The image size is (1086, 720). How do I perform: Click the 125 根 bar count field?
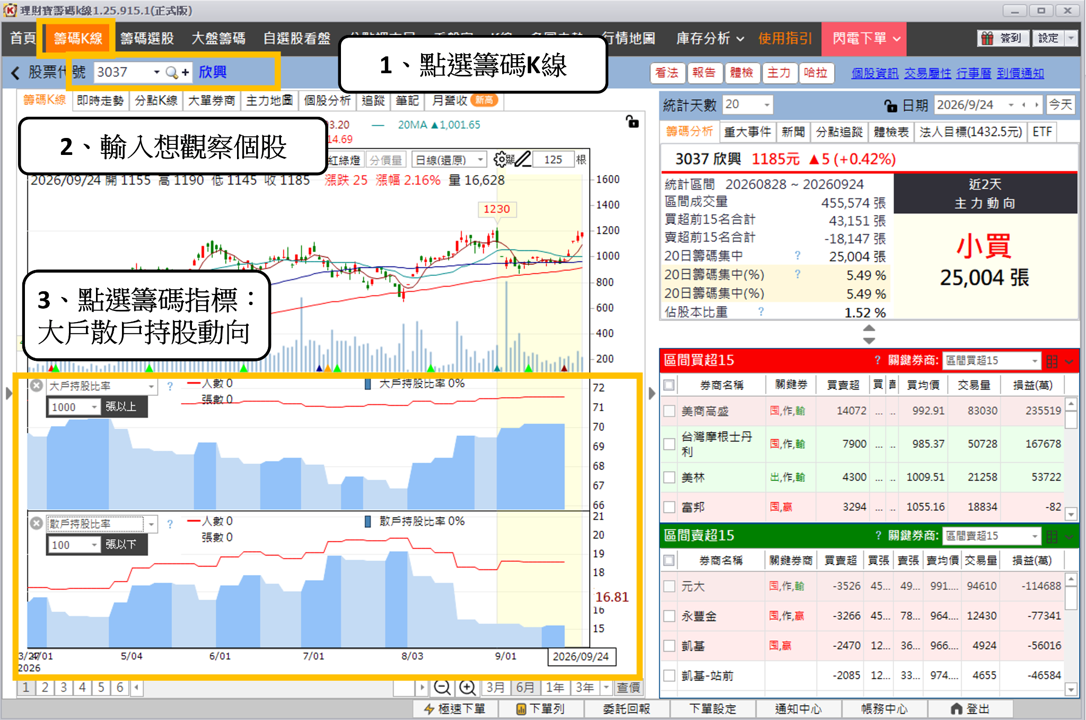553,160
